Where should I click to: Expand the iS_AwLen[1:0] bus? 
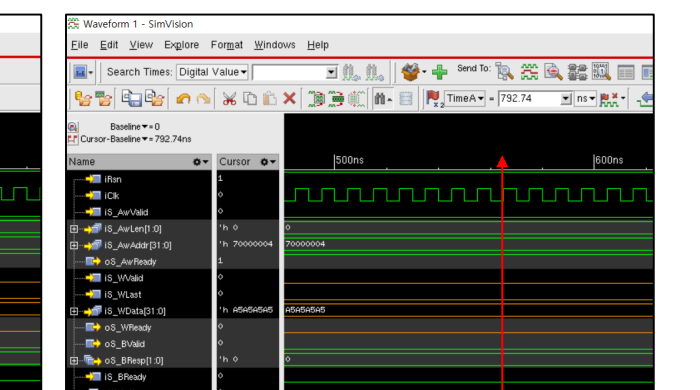click(74, 229)
